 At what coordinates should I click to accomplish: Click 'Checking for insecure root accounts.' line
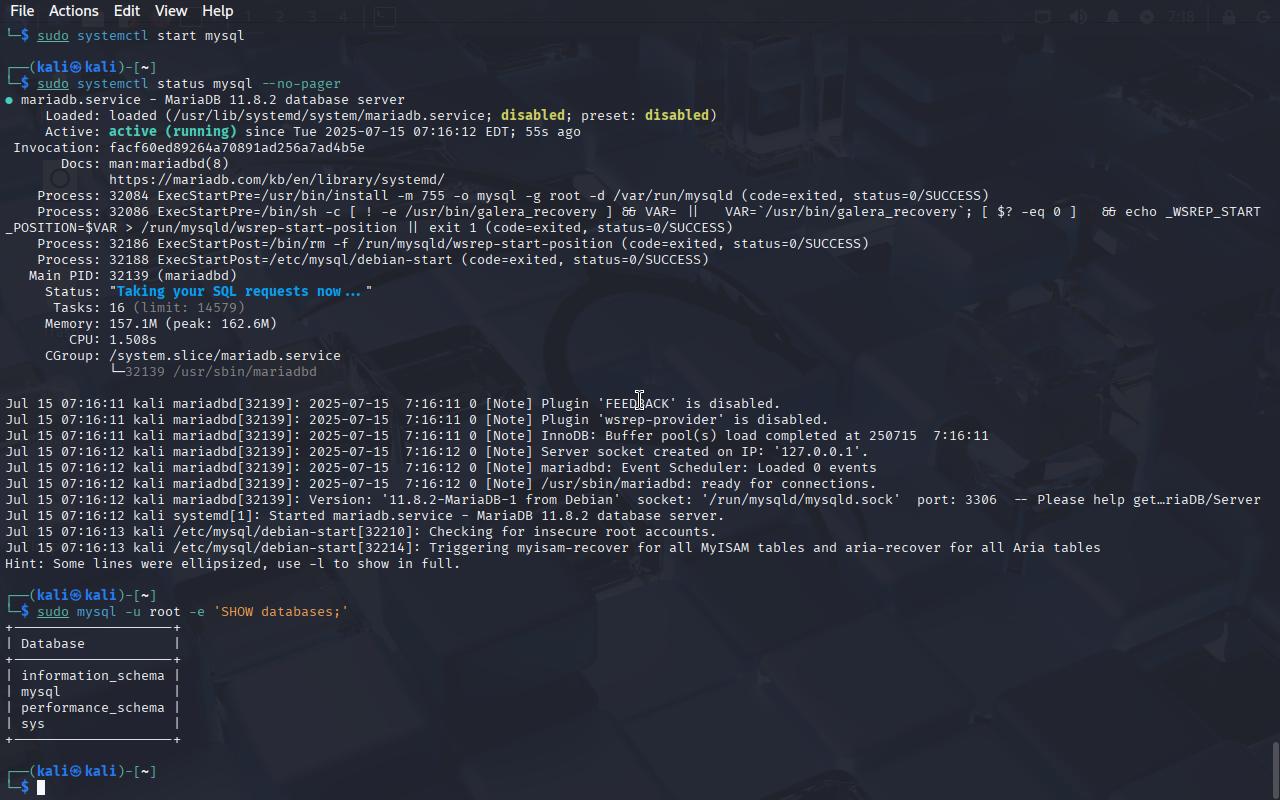pos(361,532)
